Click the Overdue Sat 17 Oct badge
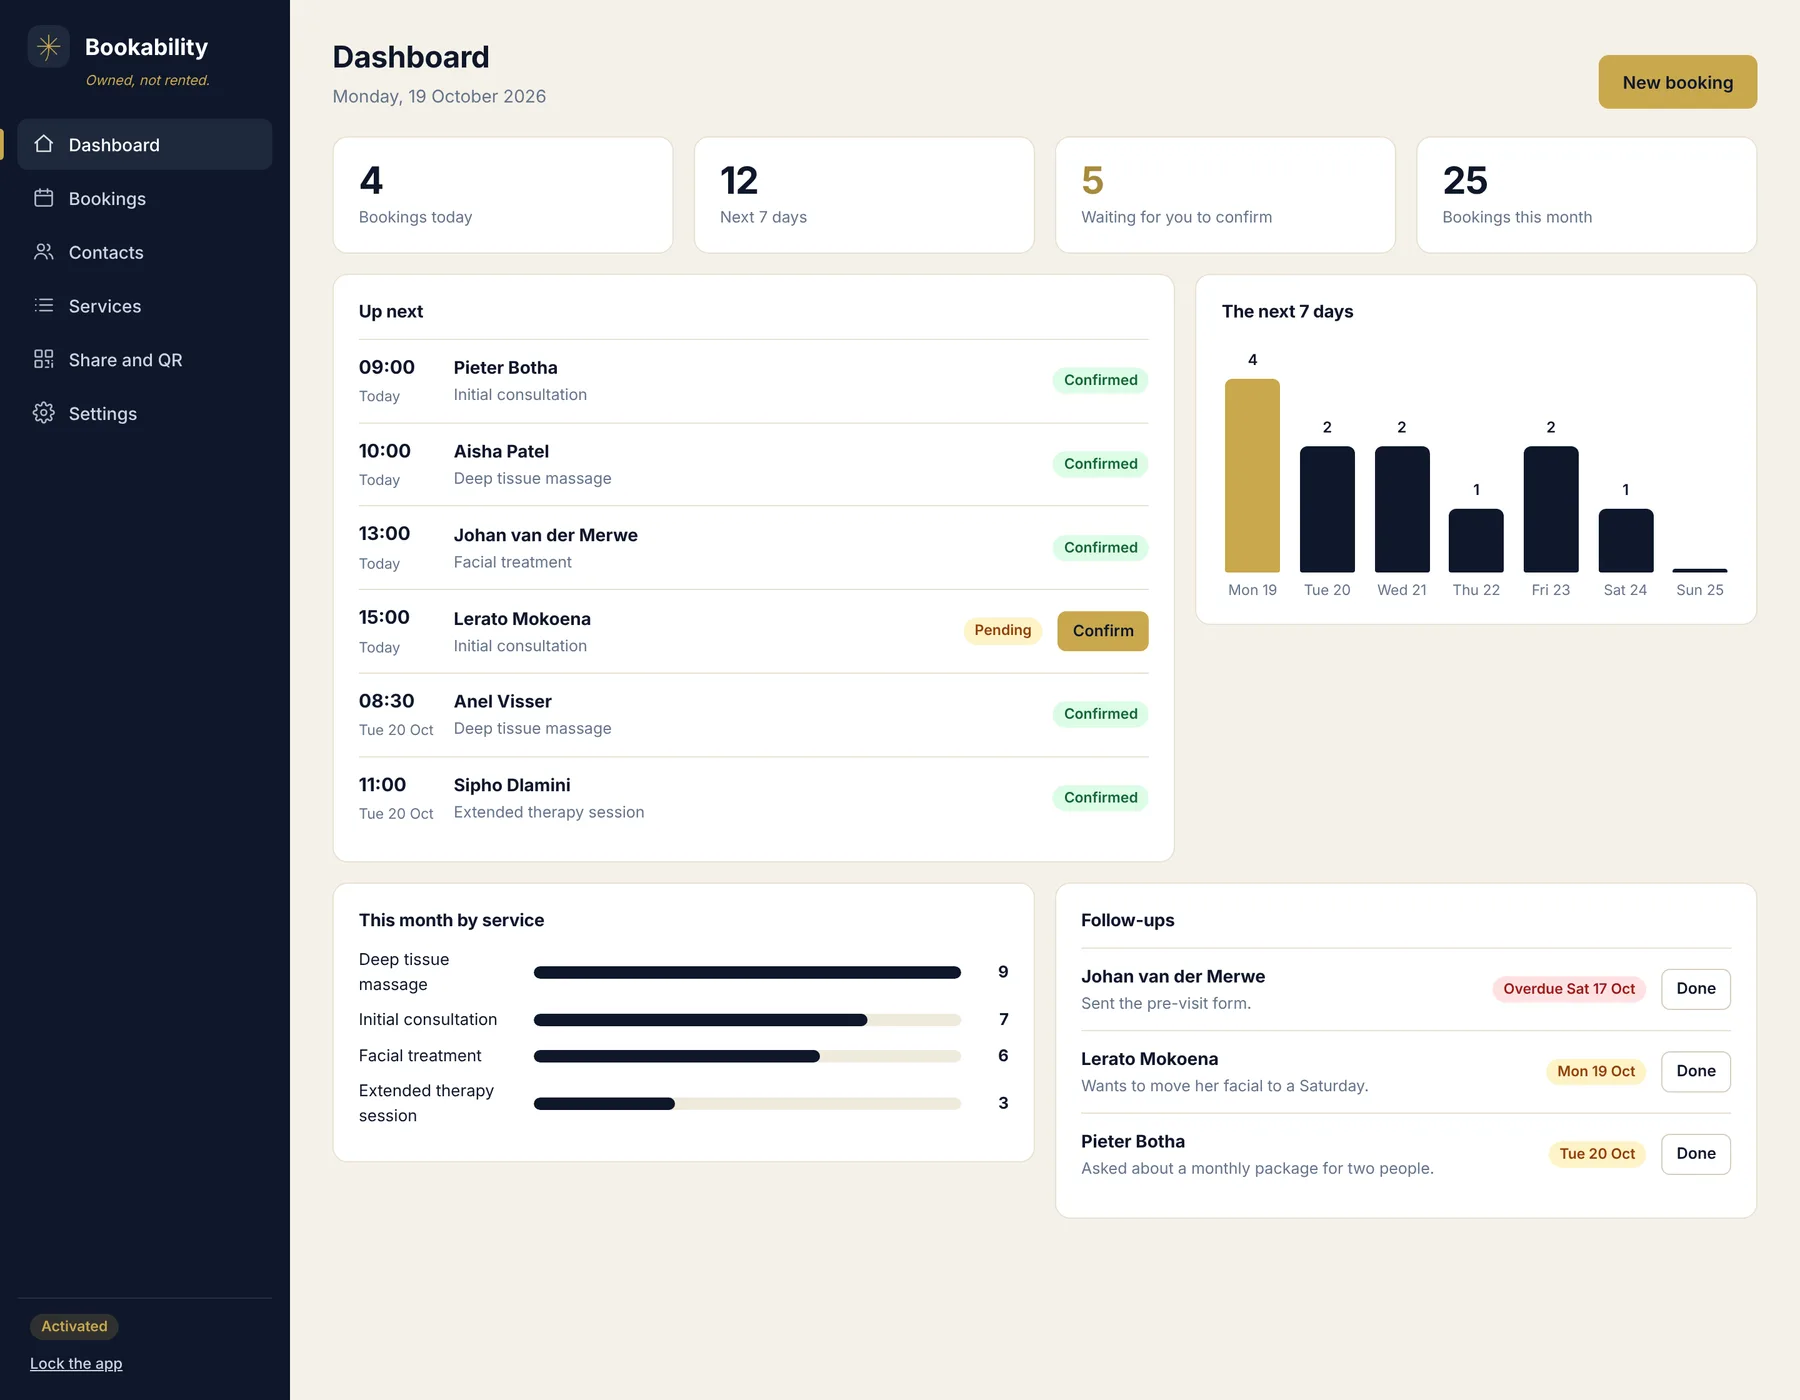Screen dimensions: 1800x1400 pyautogui.click(x=1569, y=989)
